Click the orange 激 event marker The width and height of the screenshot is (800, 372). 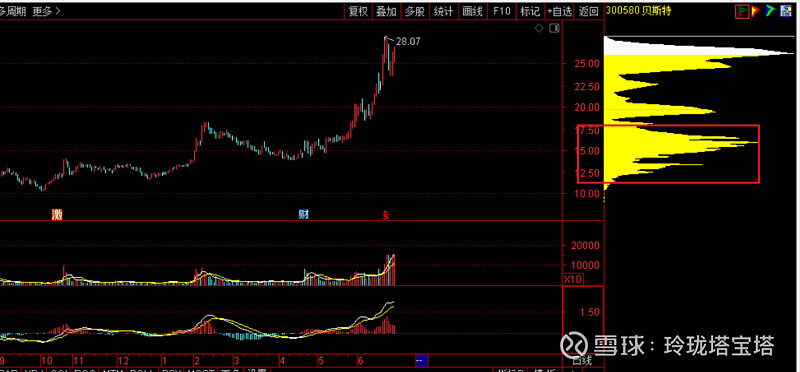pyautogui.click(x=57, y=214)
